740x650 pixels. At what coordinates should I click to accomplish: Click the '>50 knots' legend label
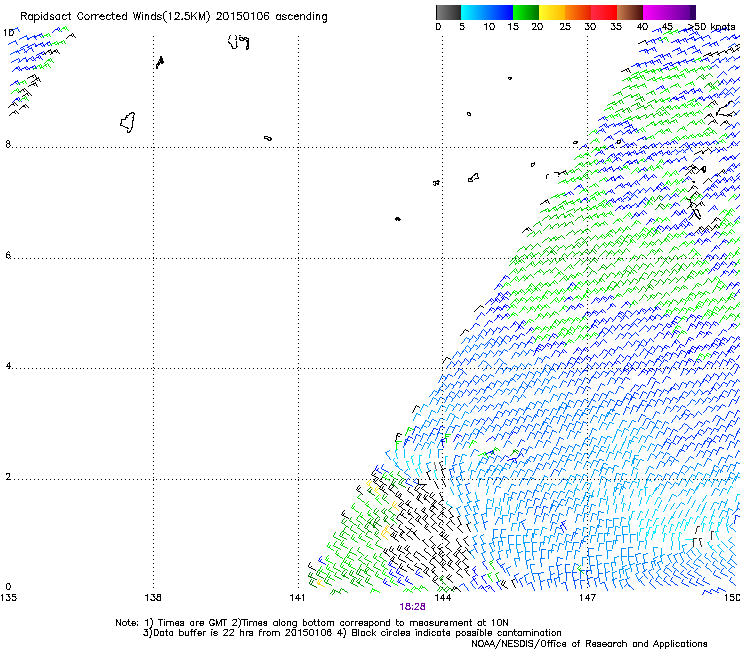(x=711, y=27)
